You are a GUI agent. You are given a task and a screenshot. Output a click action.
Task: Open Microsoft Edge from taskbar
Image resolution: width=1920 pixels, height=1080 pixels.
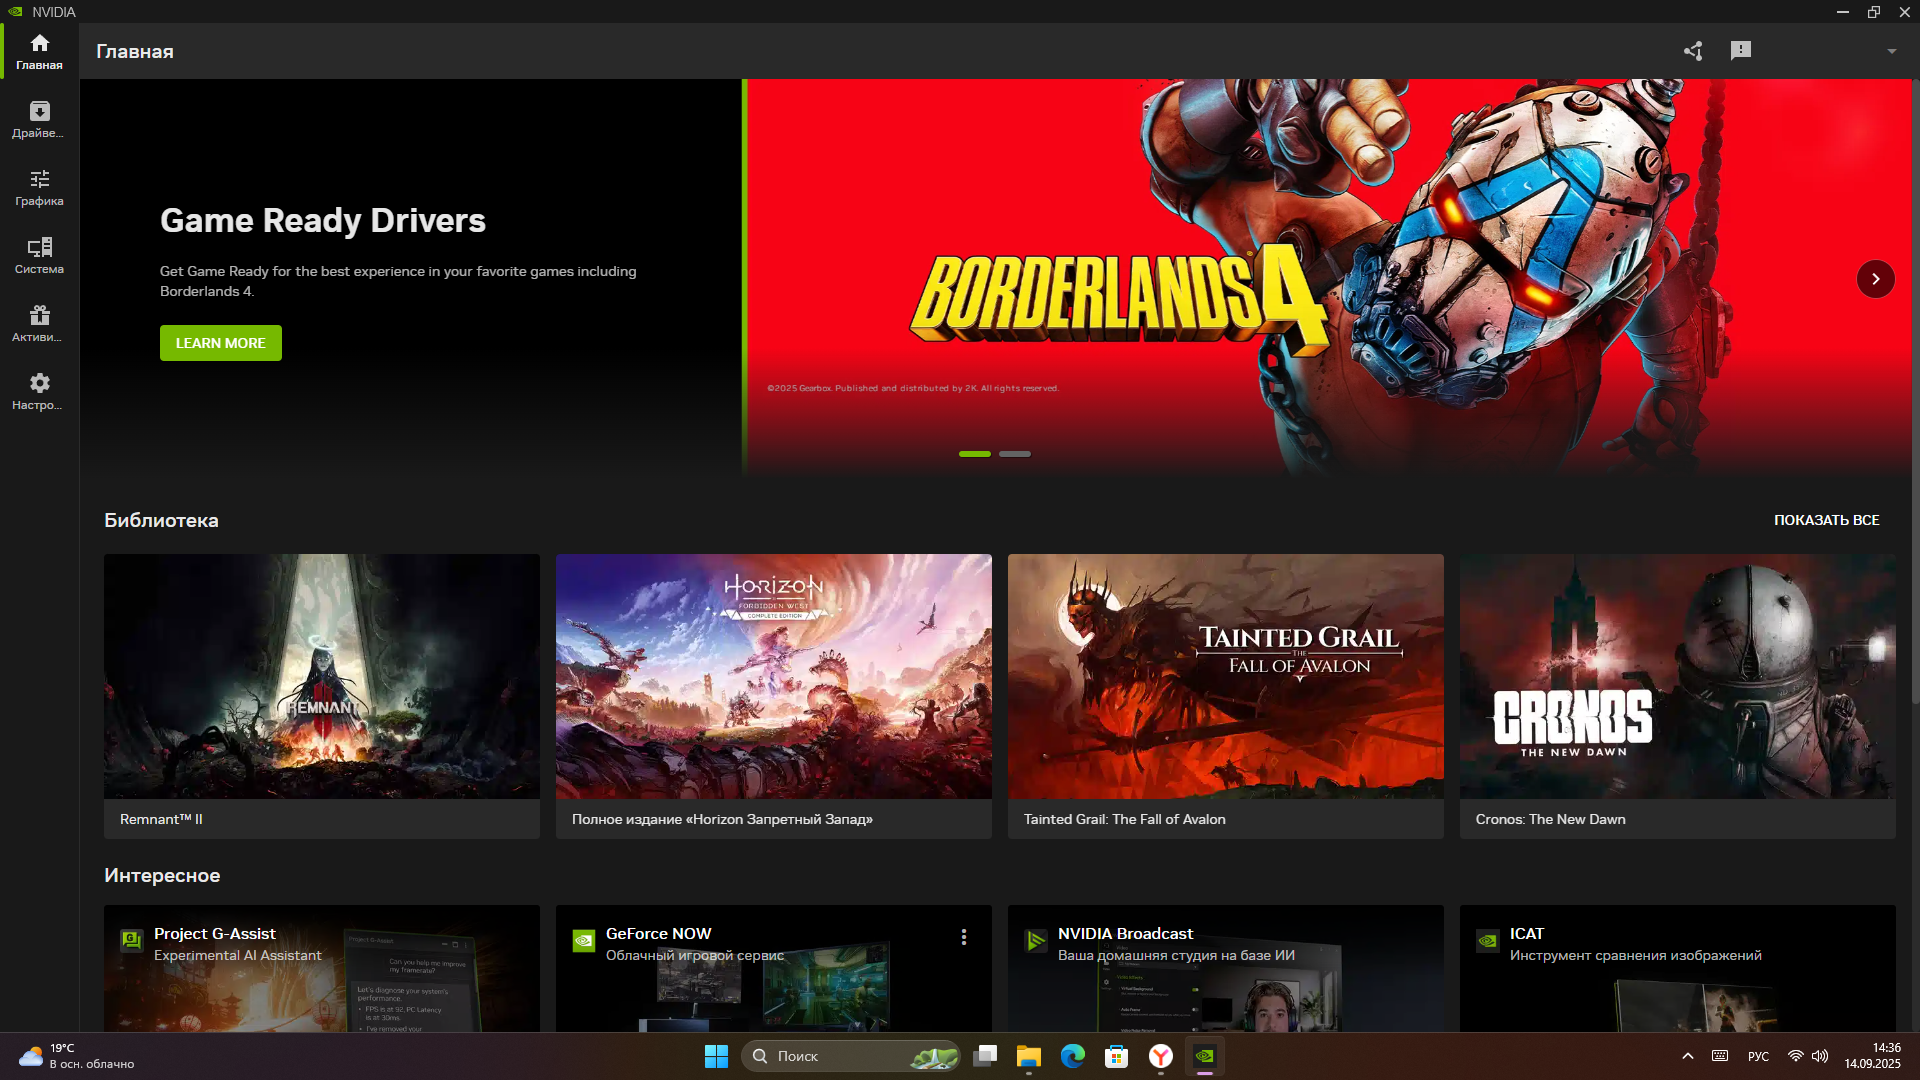pyautogui.click(x=1072, y=1056)
